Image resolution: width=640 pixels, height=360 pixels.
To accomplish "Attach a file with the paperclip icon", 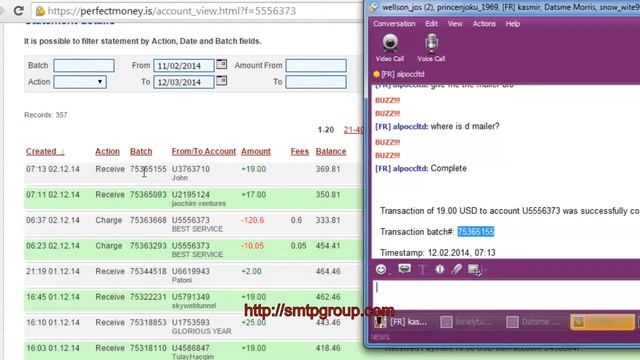I will [x=456, y=269].
